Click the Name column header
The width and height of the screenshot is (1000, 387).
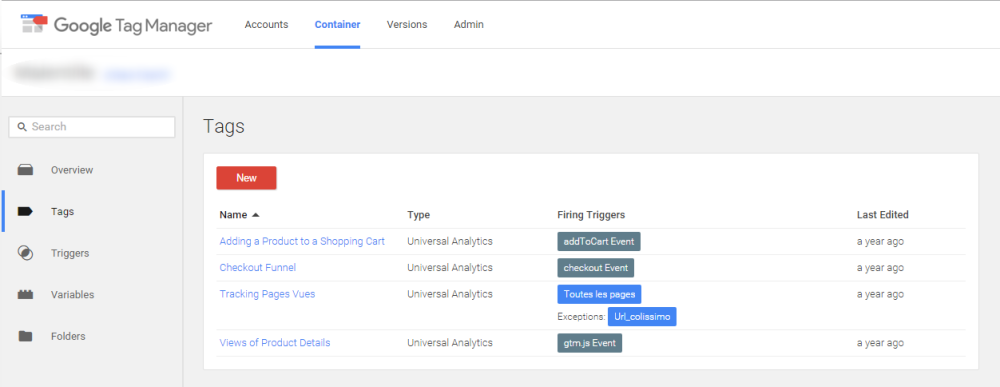point(233,215)
